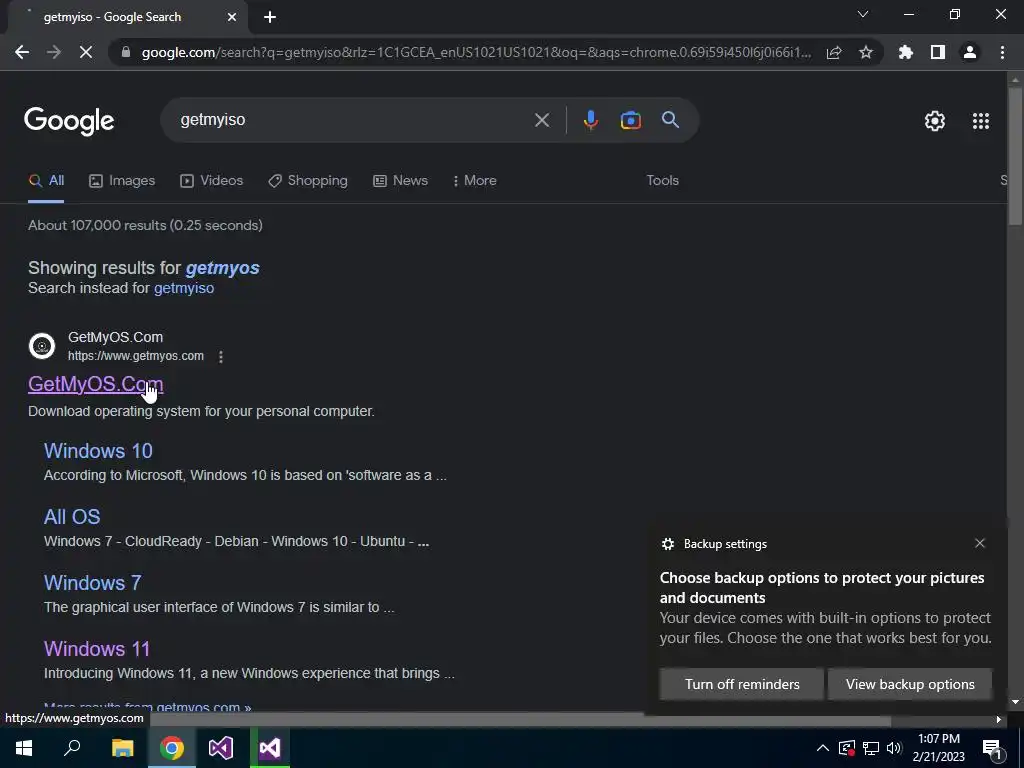This screenshot has width=1024, height=768.
Task: Open result options three dots
Action: pyautogui.click(x=221, y=357)
